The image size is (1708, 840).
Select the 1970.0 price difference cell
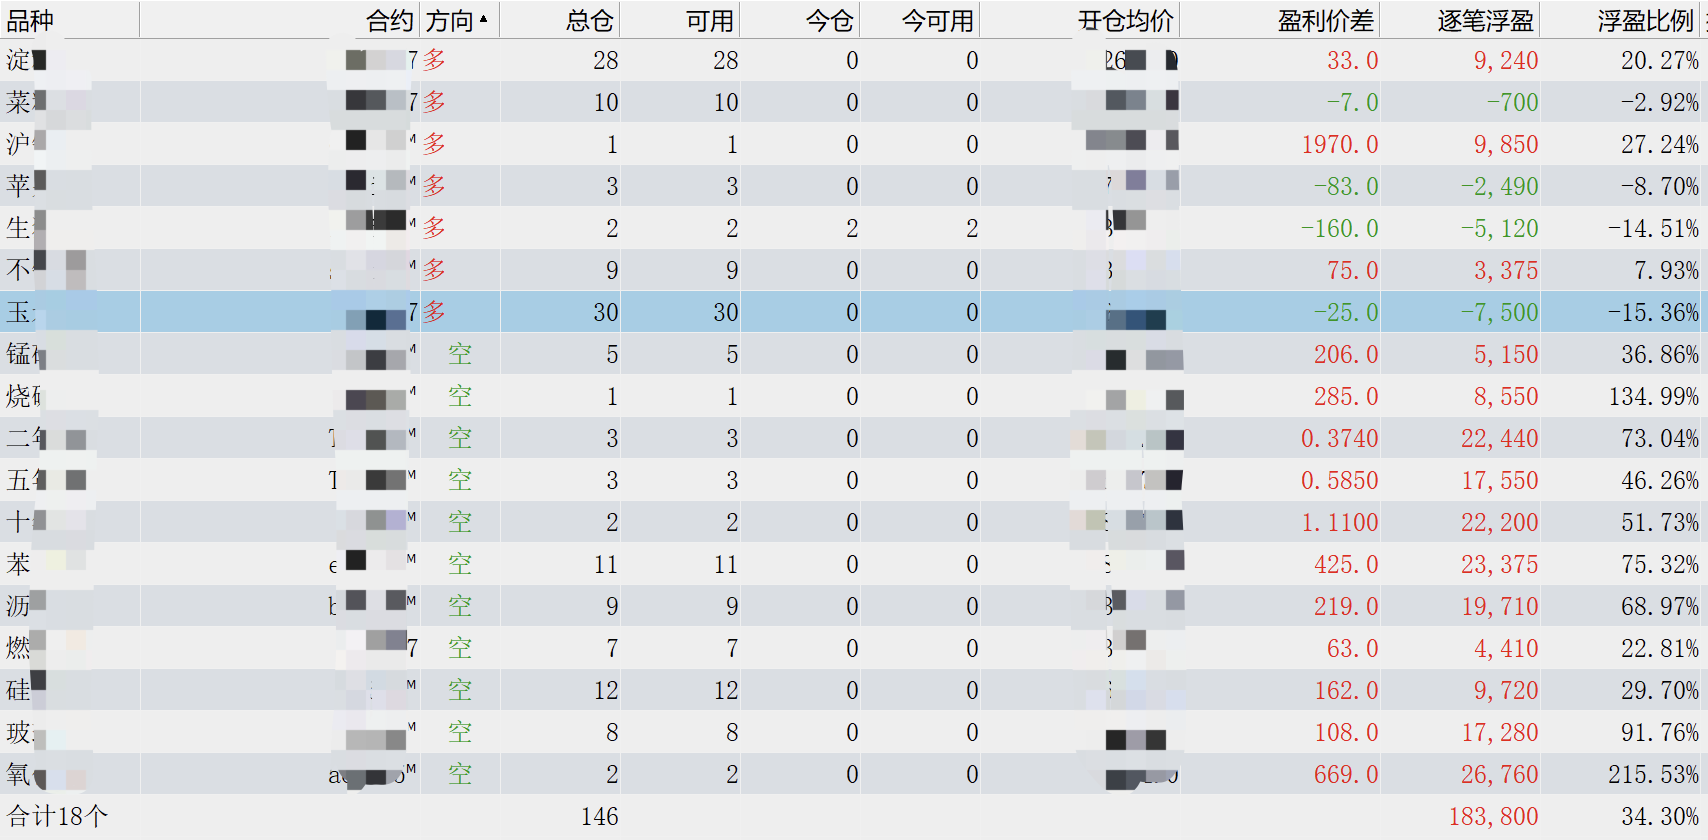tap(1339, 144)
